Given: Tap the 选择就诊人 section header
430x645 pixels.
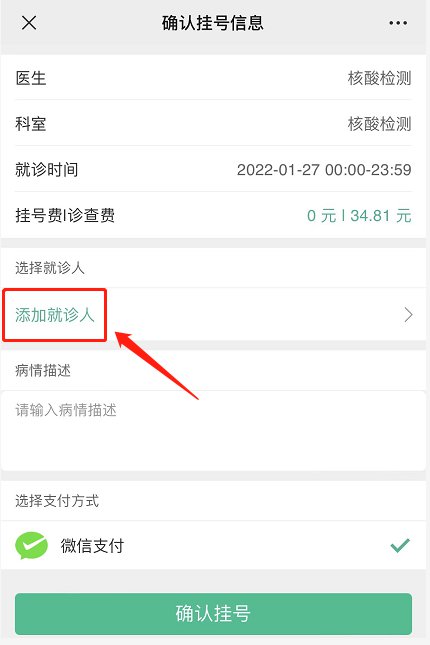Looking at the screenshot, I should 50,268.
